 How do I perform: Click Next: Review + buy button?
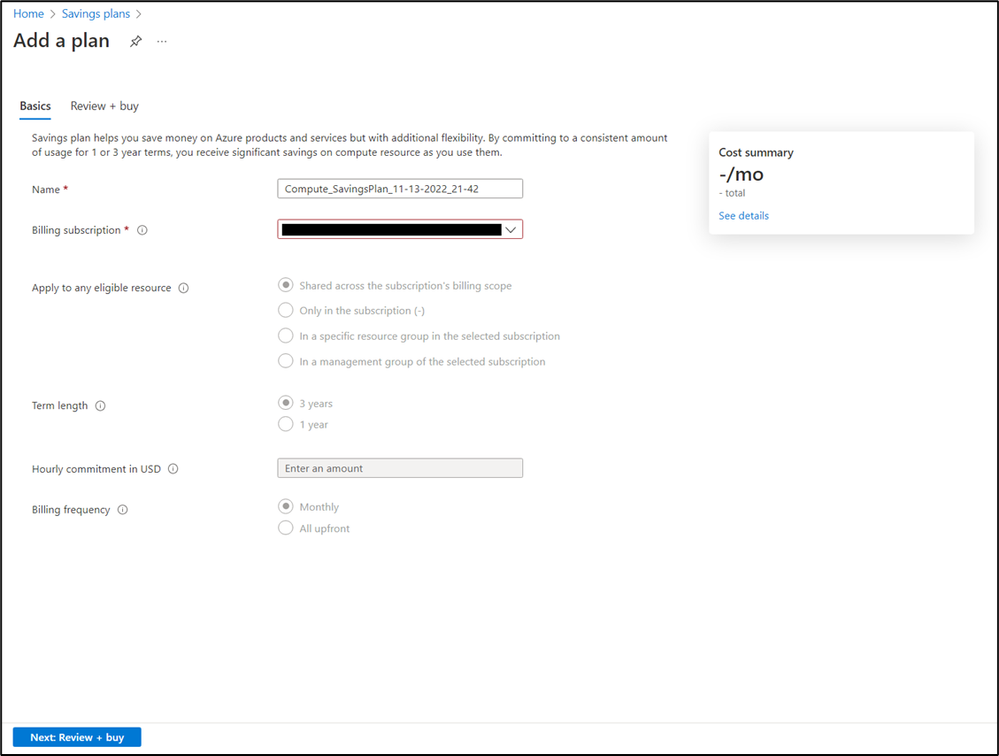[x=77, y=737]
